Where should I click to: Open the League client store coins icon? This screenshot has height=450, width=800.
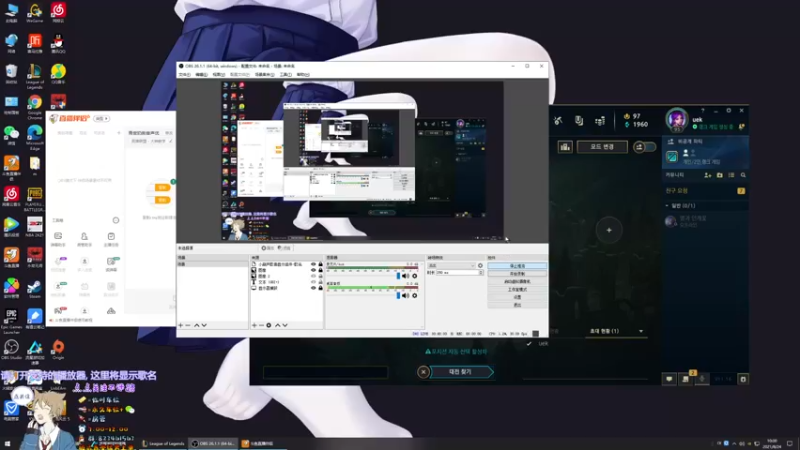(x=599, y=120)
